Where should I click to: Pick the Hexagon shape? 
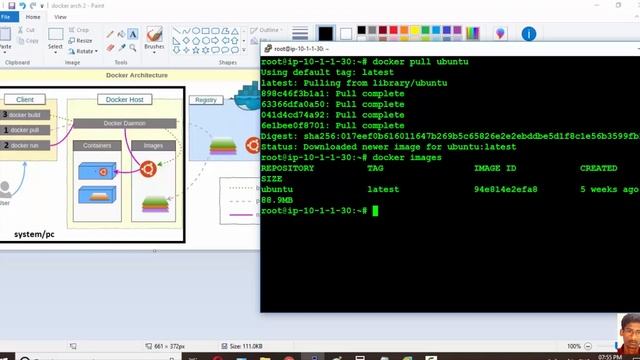(205, 41)
